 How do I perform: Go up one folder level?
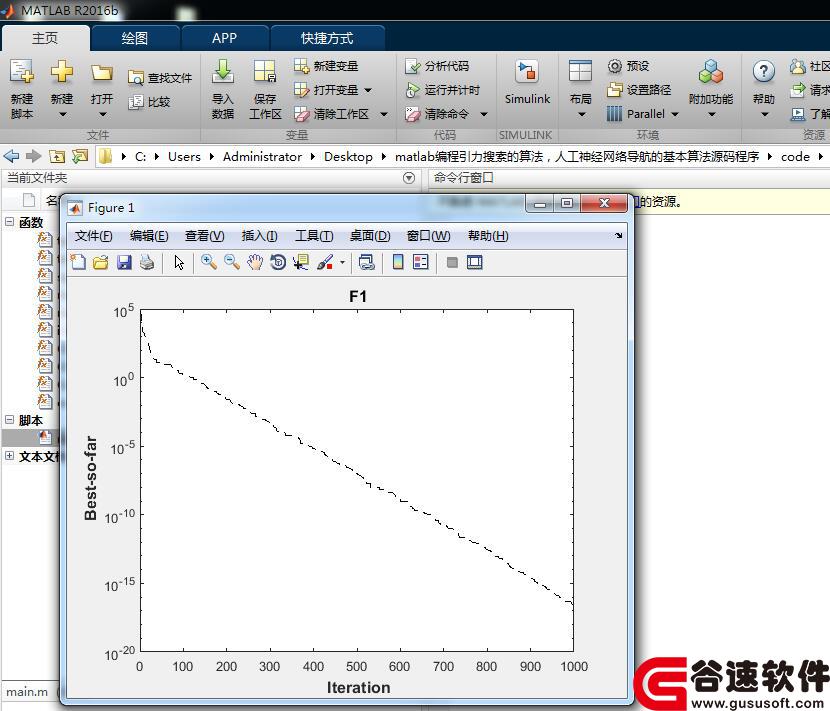tap(57, 156)
